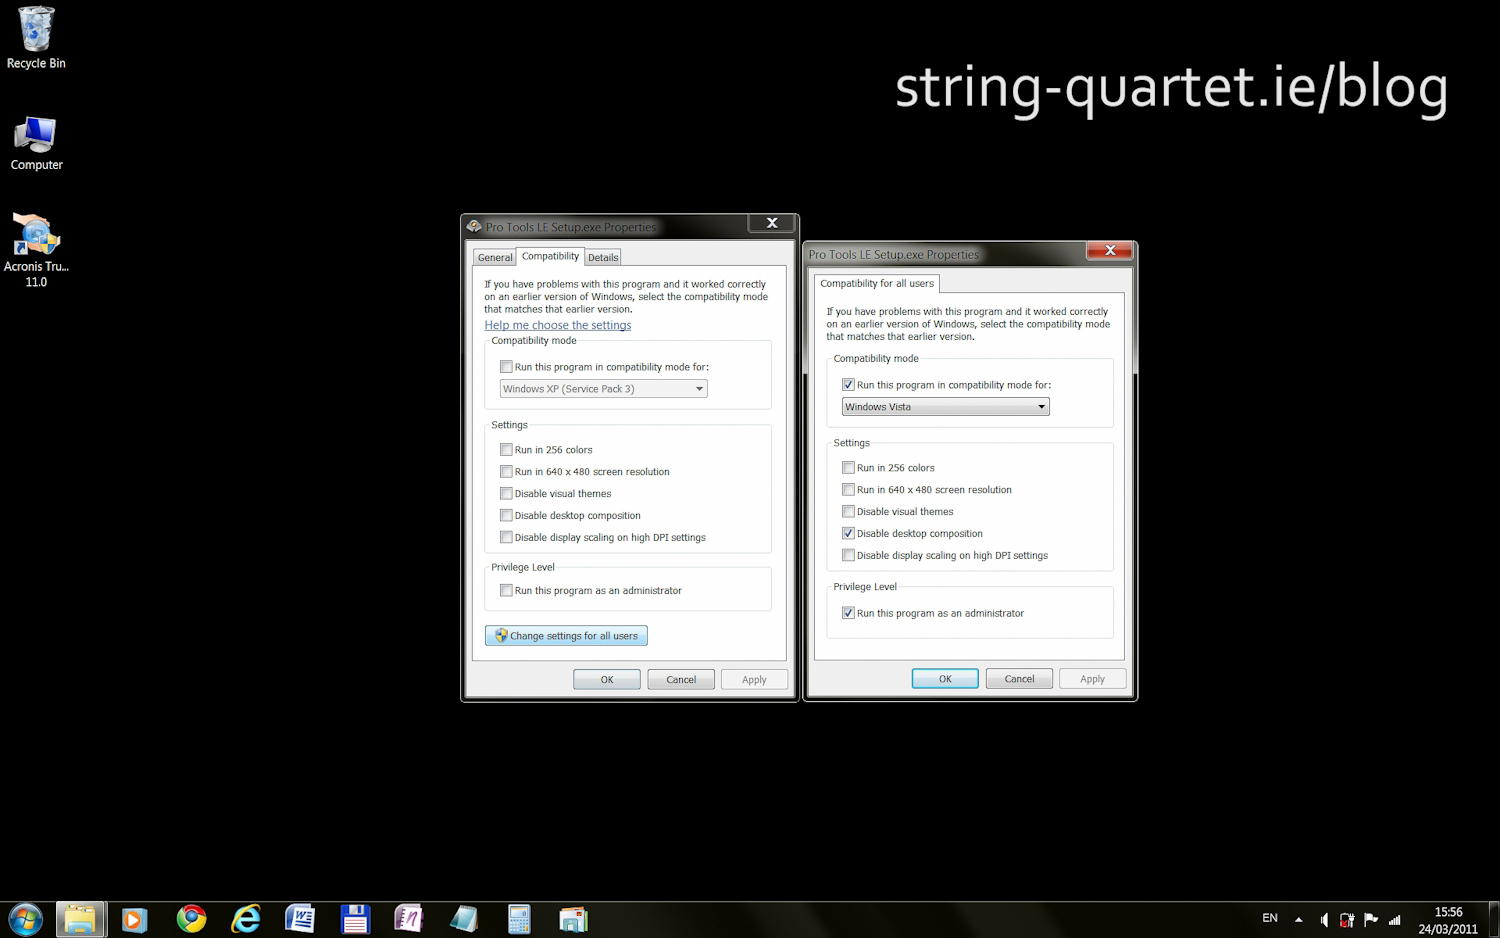Viewport: 1500px width, 938px height.
Task: Click the EN language indicator
Action: click(x=1270, y=918)
